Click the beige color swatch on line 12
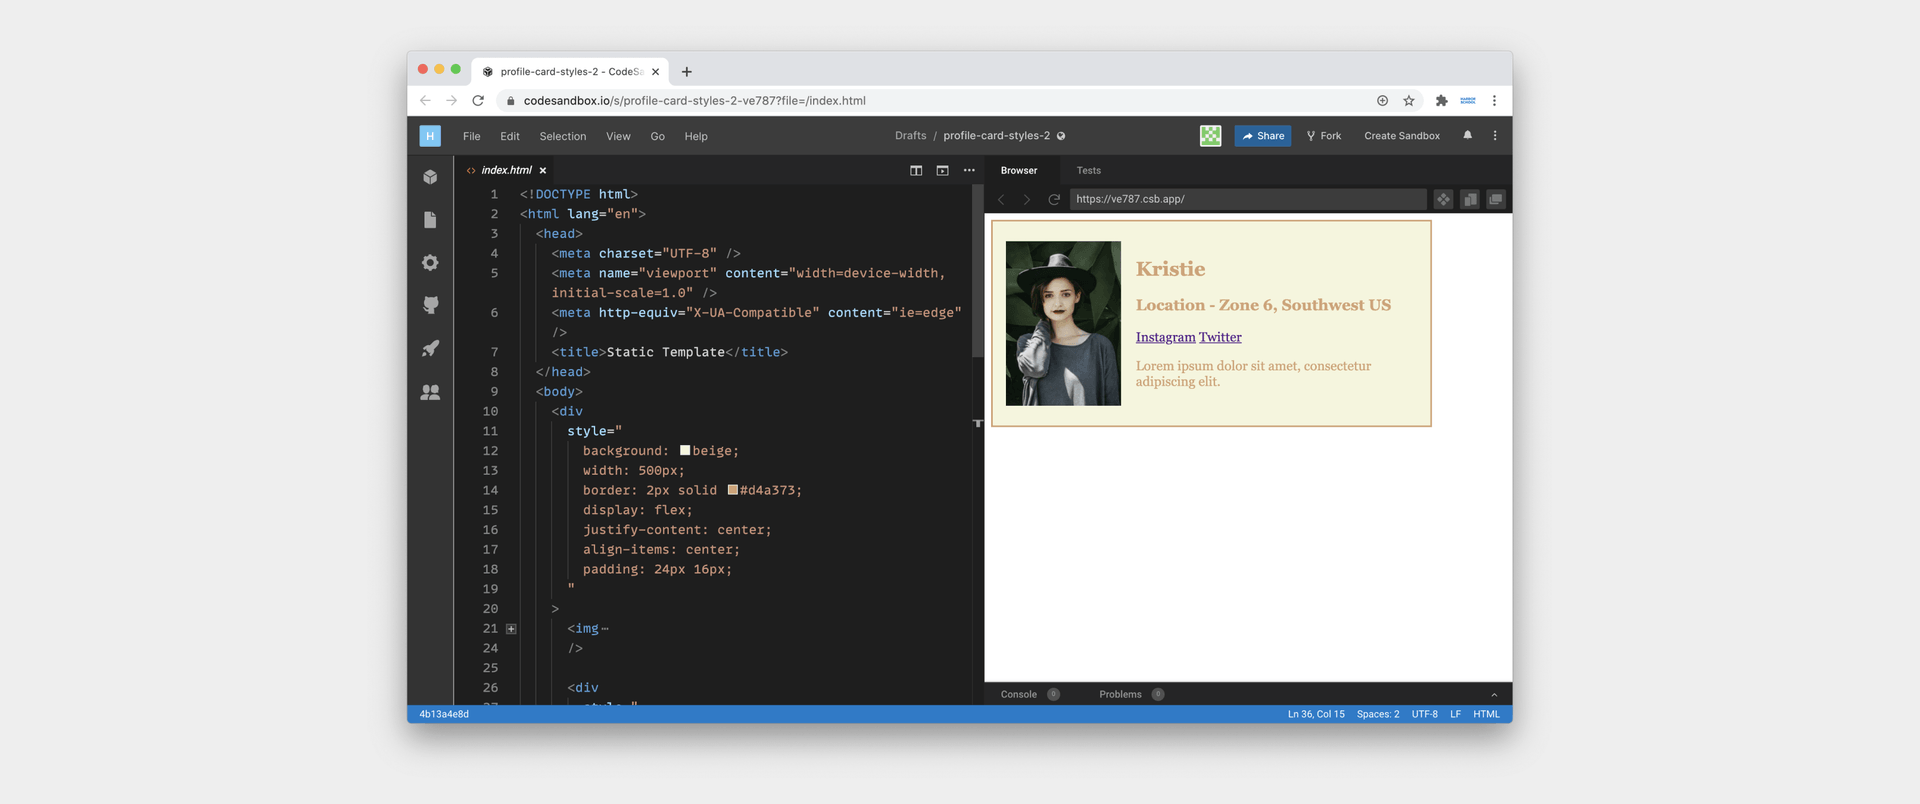Image resolution: width=1920 pixels, height=804 pixels. [x=685, y=451]
